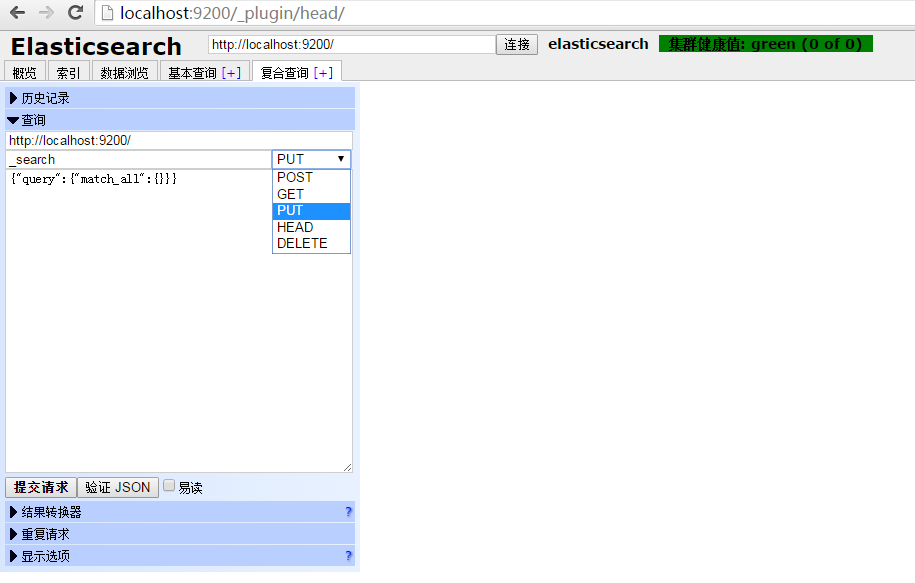
Task: Choose the highlighted PUT option
Action: (x=311, y=211)
